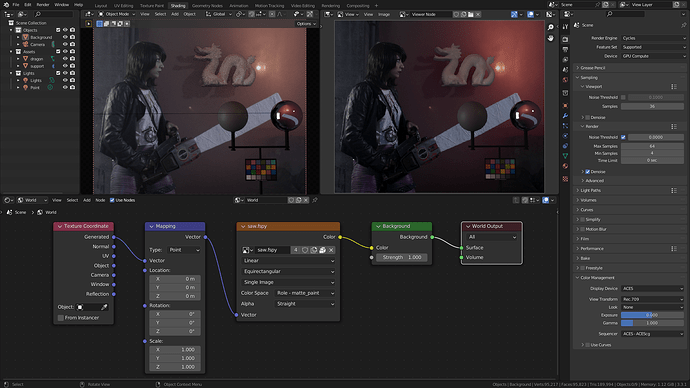Open the Global orientation dropdown
Viewport: 690px width, 388px height.
(219, 14)
